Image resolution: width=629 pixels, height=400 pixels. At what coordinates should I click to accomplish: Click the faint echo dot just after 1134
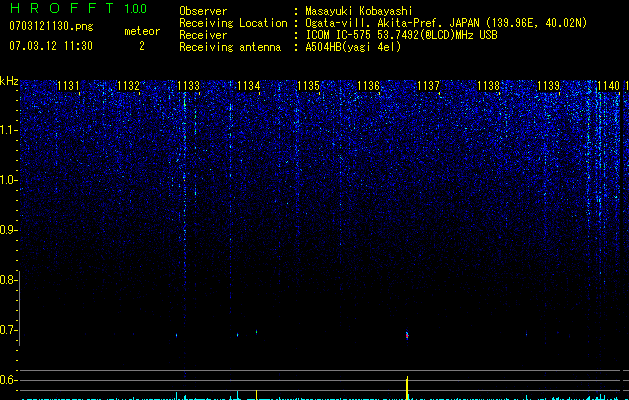256,332
